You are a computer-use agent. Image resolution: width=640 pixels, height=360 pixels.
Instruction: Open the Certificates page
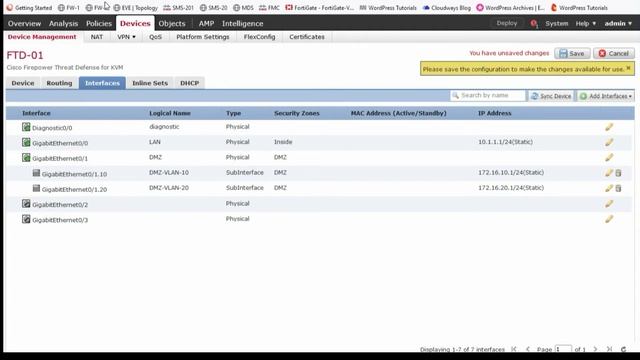(x=307, y=37)
